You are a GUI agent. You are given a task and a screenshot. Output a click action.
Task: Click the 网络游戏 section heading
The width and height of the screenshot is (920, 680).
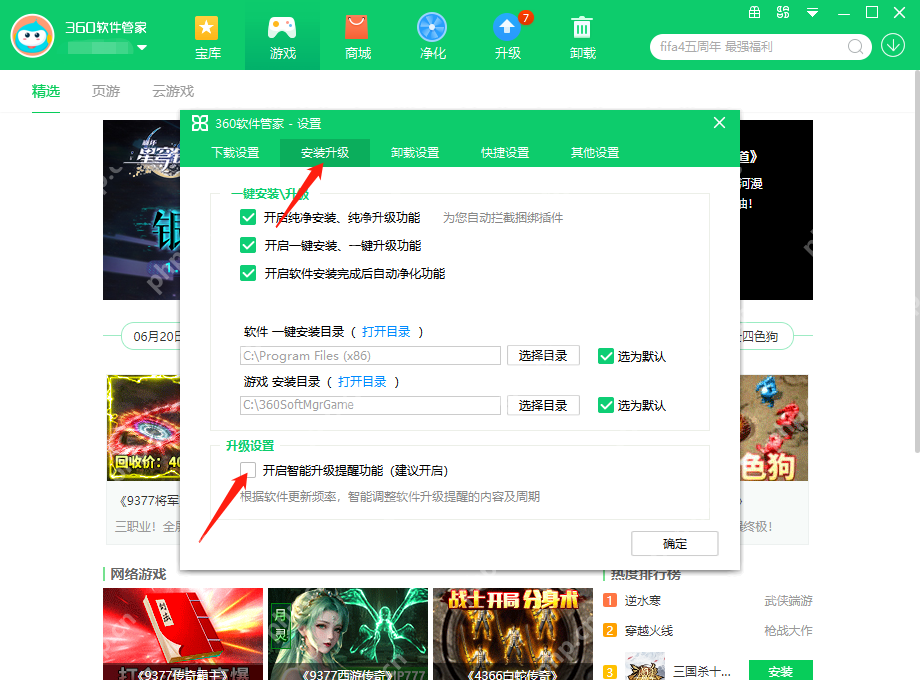pyautogui.click(x=138, y=574)
